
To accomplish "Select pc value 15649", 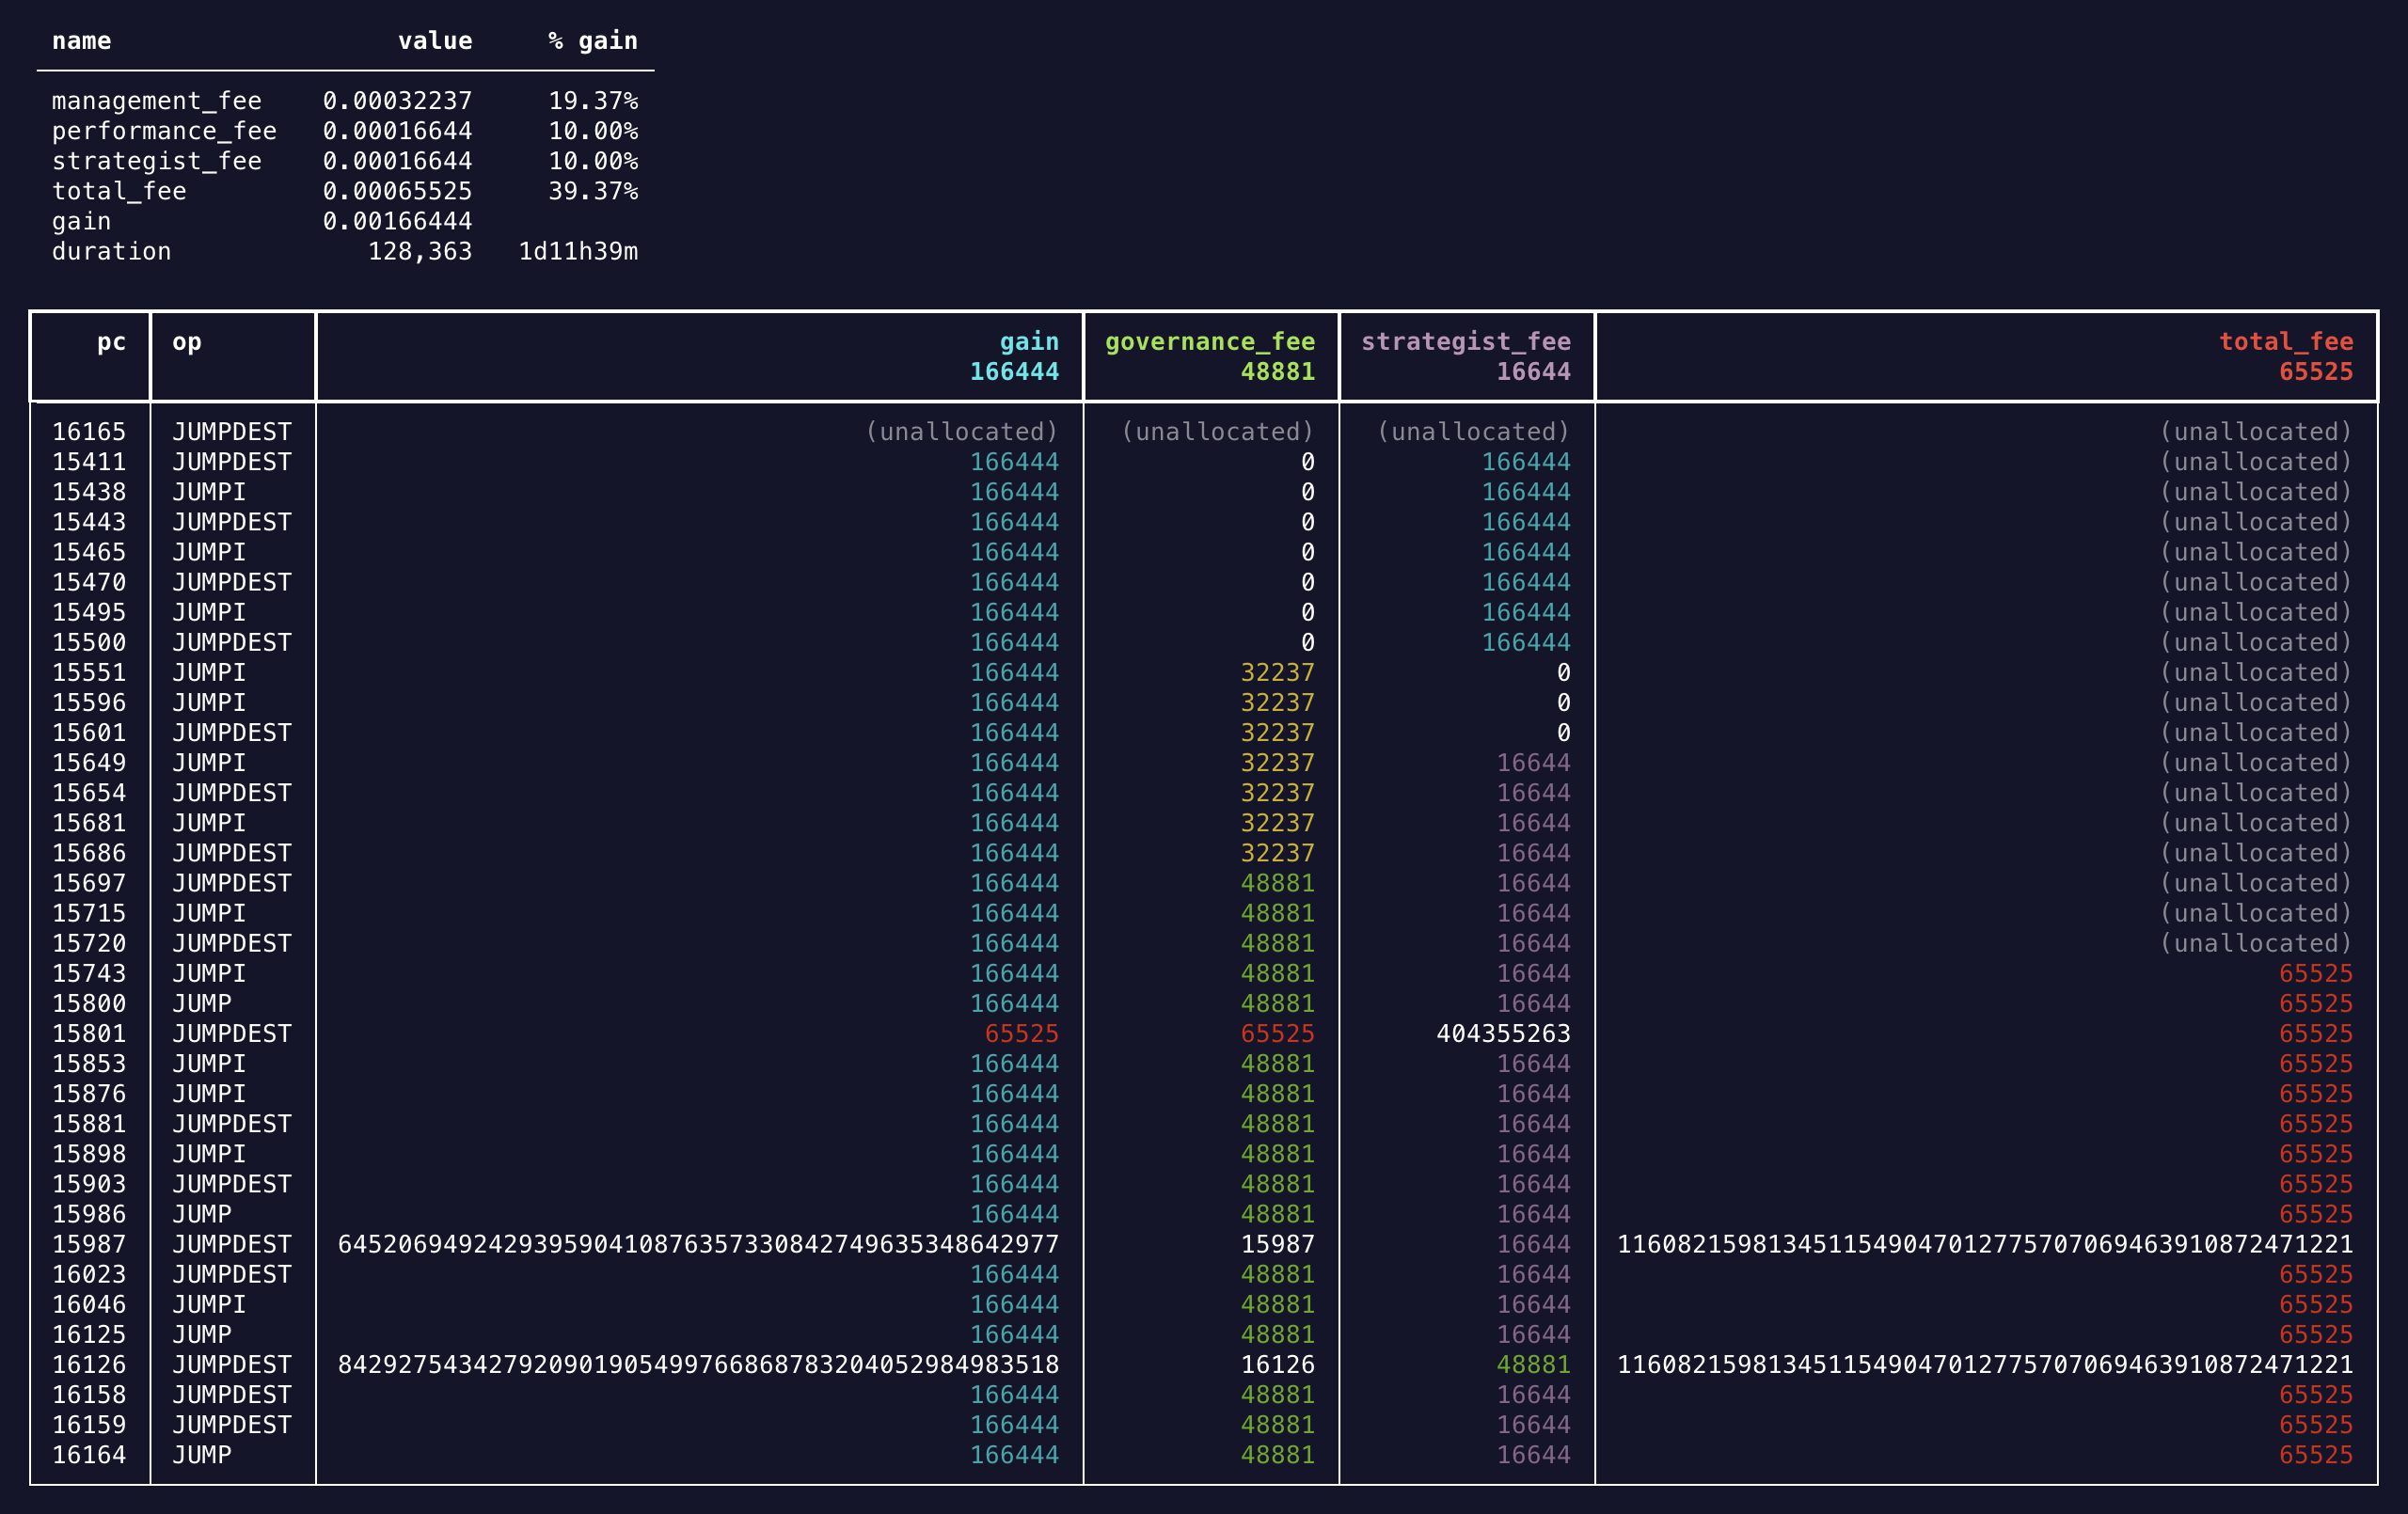I will click(x=89, y=763).
